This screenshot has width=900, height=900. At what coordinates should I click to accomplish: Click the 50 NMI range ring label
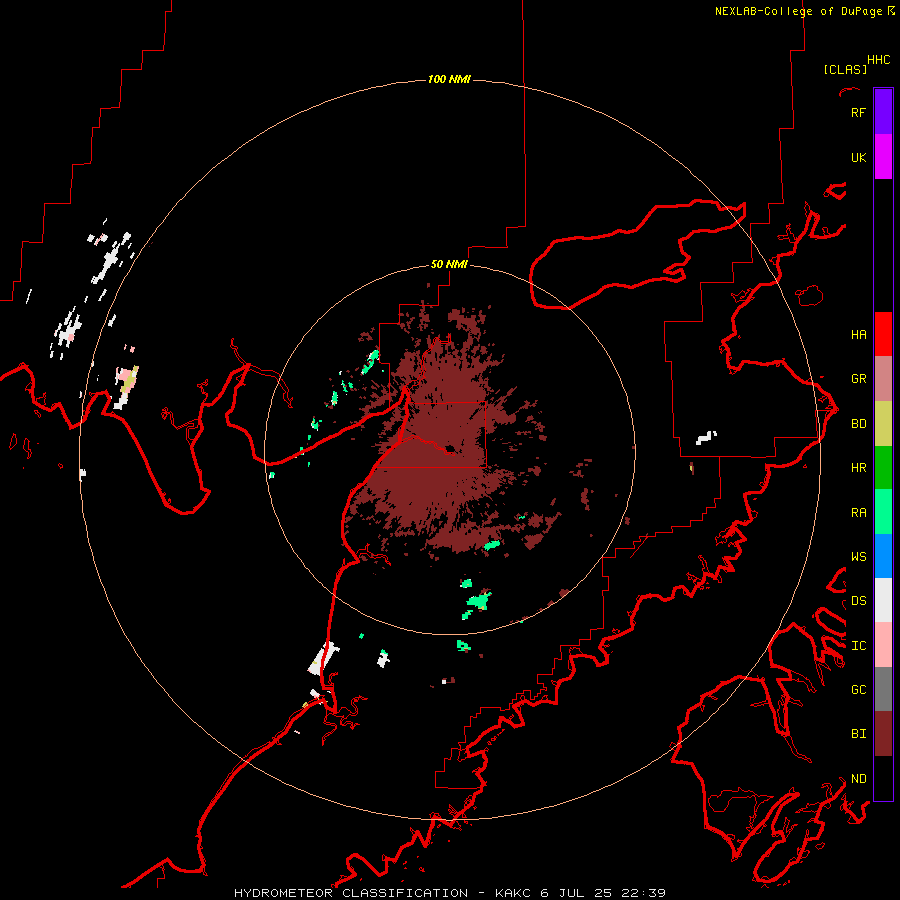[449, 265]
